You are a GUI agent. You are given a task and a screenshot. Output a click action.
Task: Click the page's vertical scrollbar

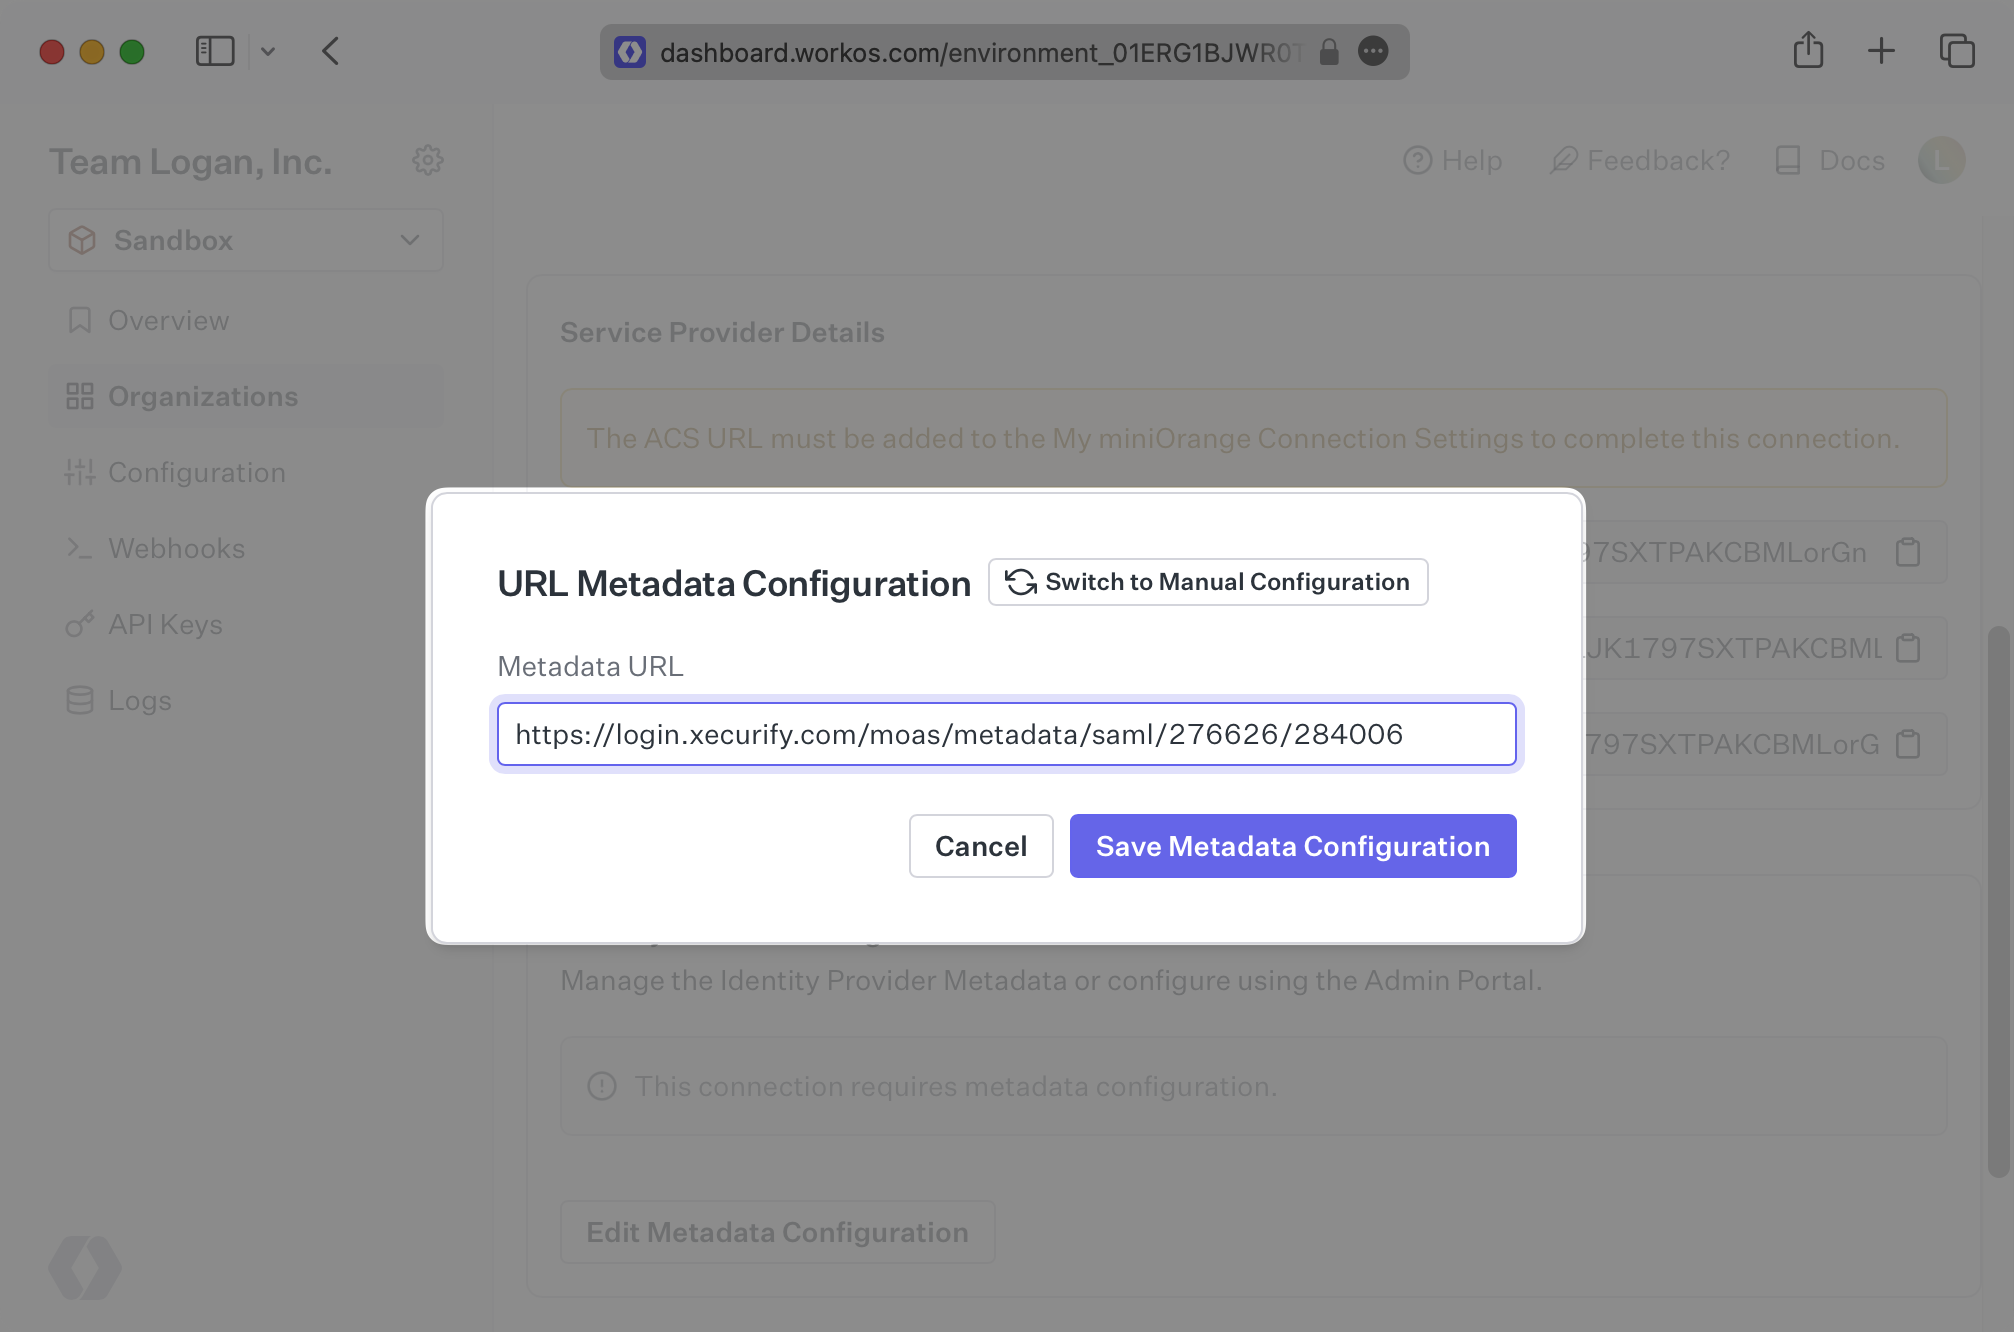[1998, 900]
